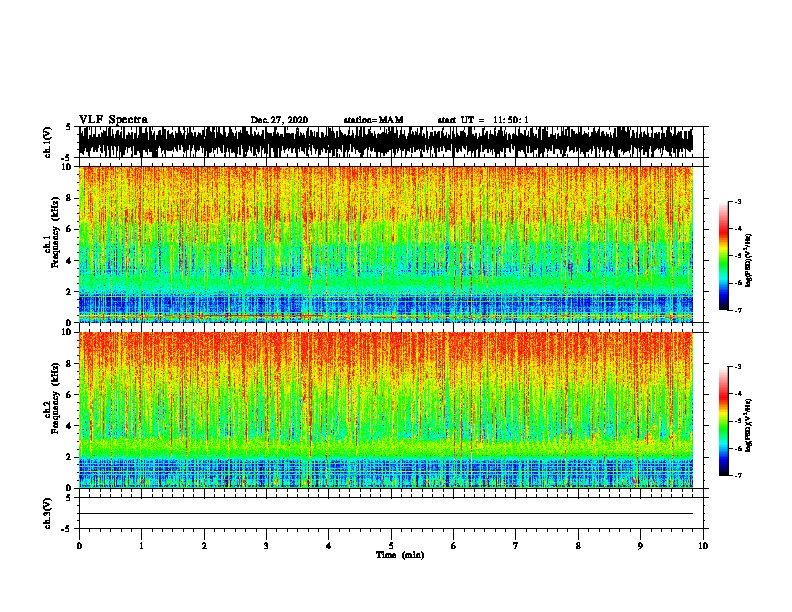Click the "Time (min)" axis label
Viewport: 792px width, 612px height.
click(400, 555)
